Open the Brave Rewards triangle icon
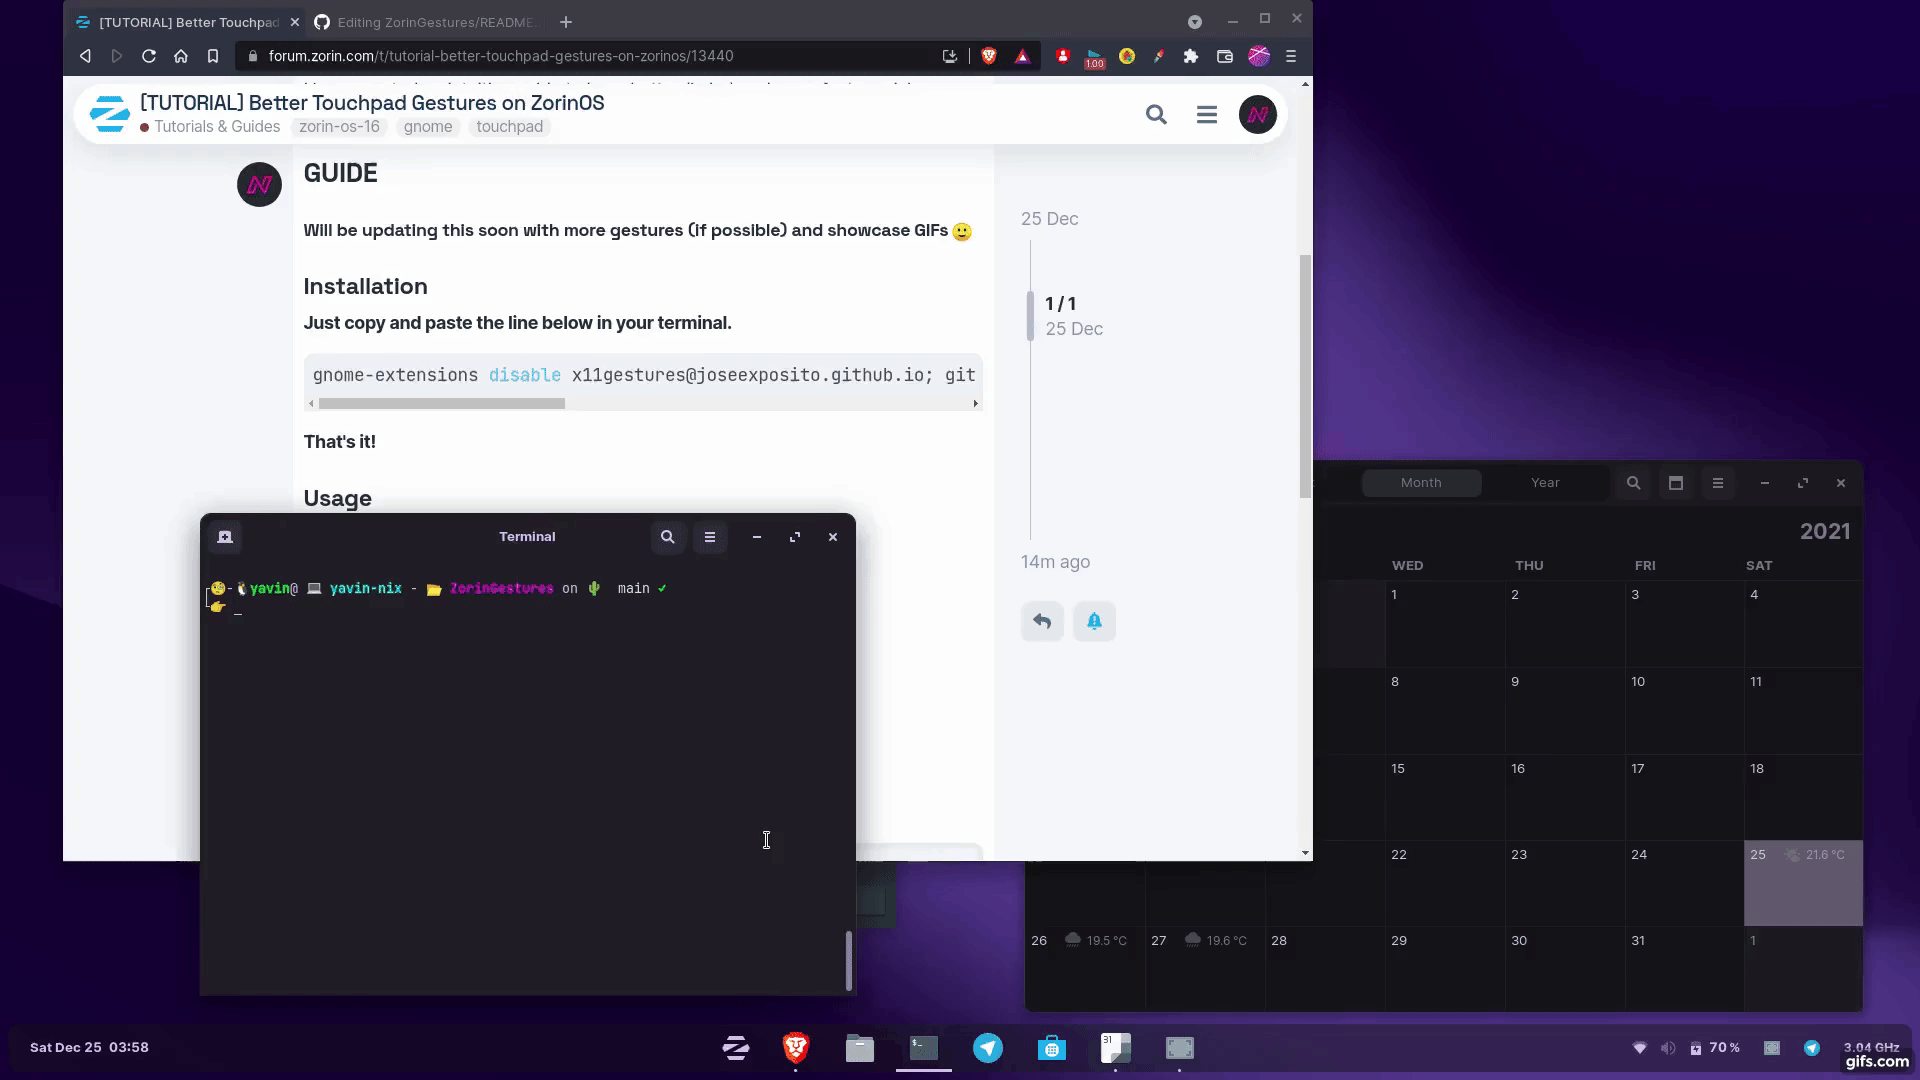Screen dimensions: 1920x1080 [1022, 56]
